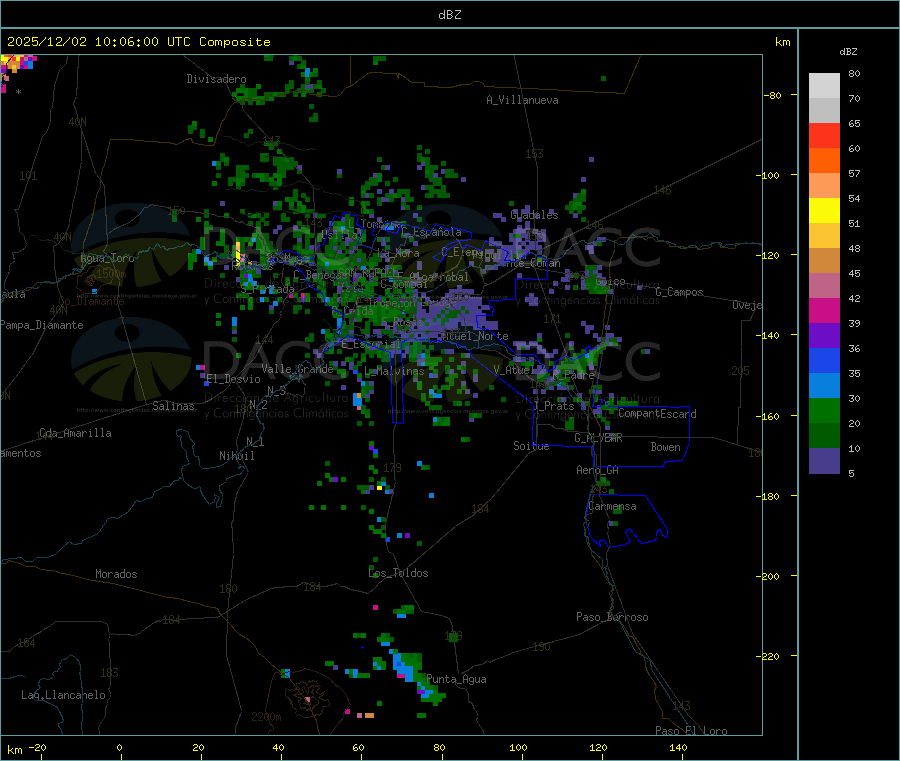The height and width of the screenshot is (761, 900).
Task: Click the timestamp '2025/12/02 10:06:00 UTC Composite'
Action: tap(138, 42)
